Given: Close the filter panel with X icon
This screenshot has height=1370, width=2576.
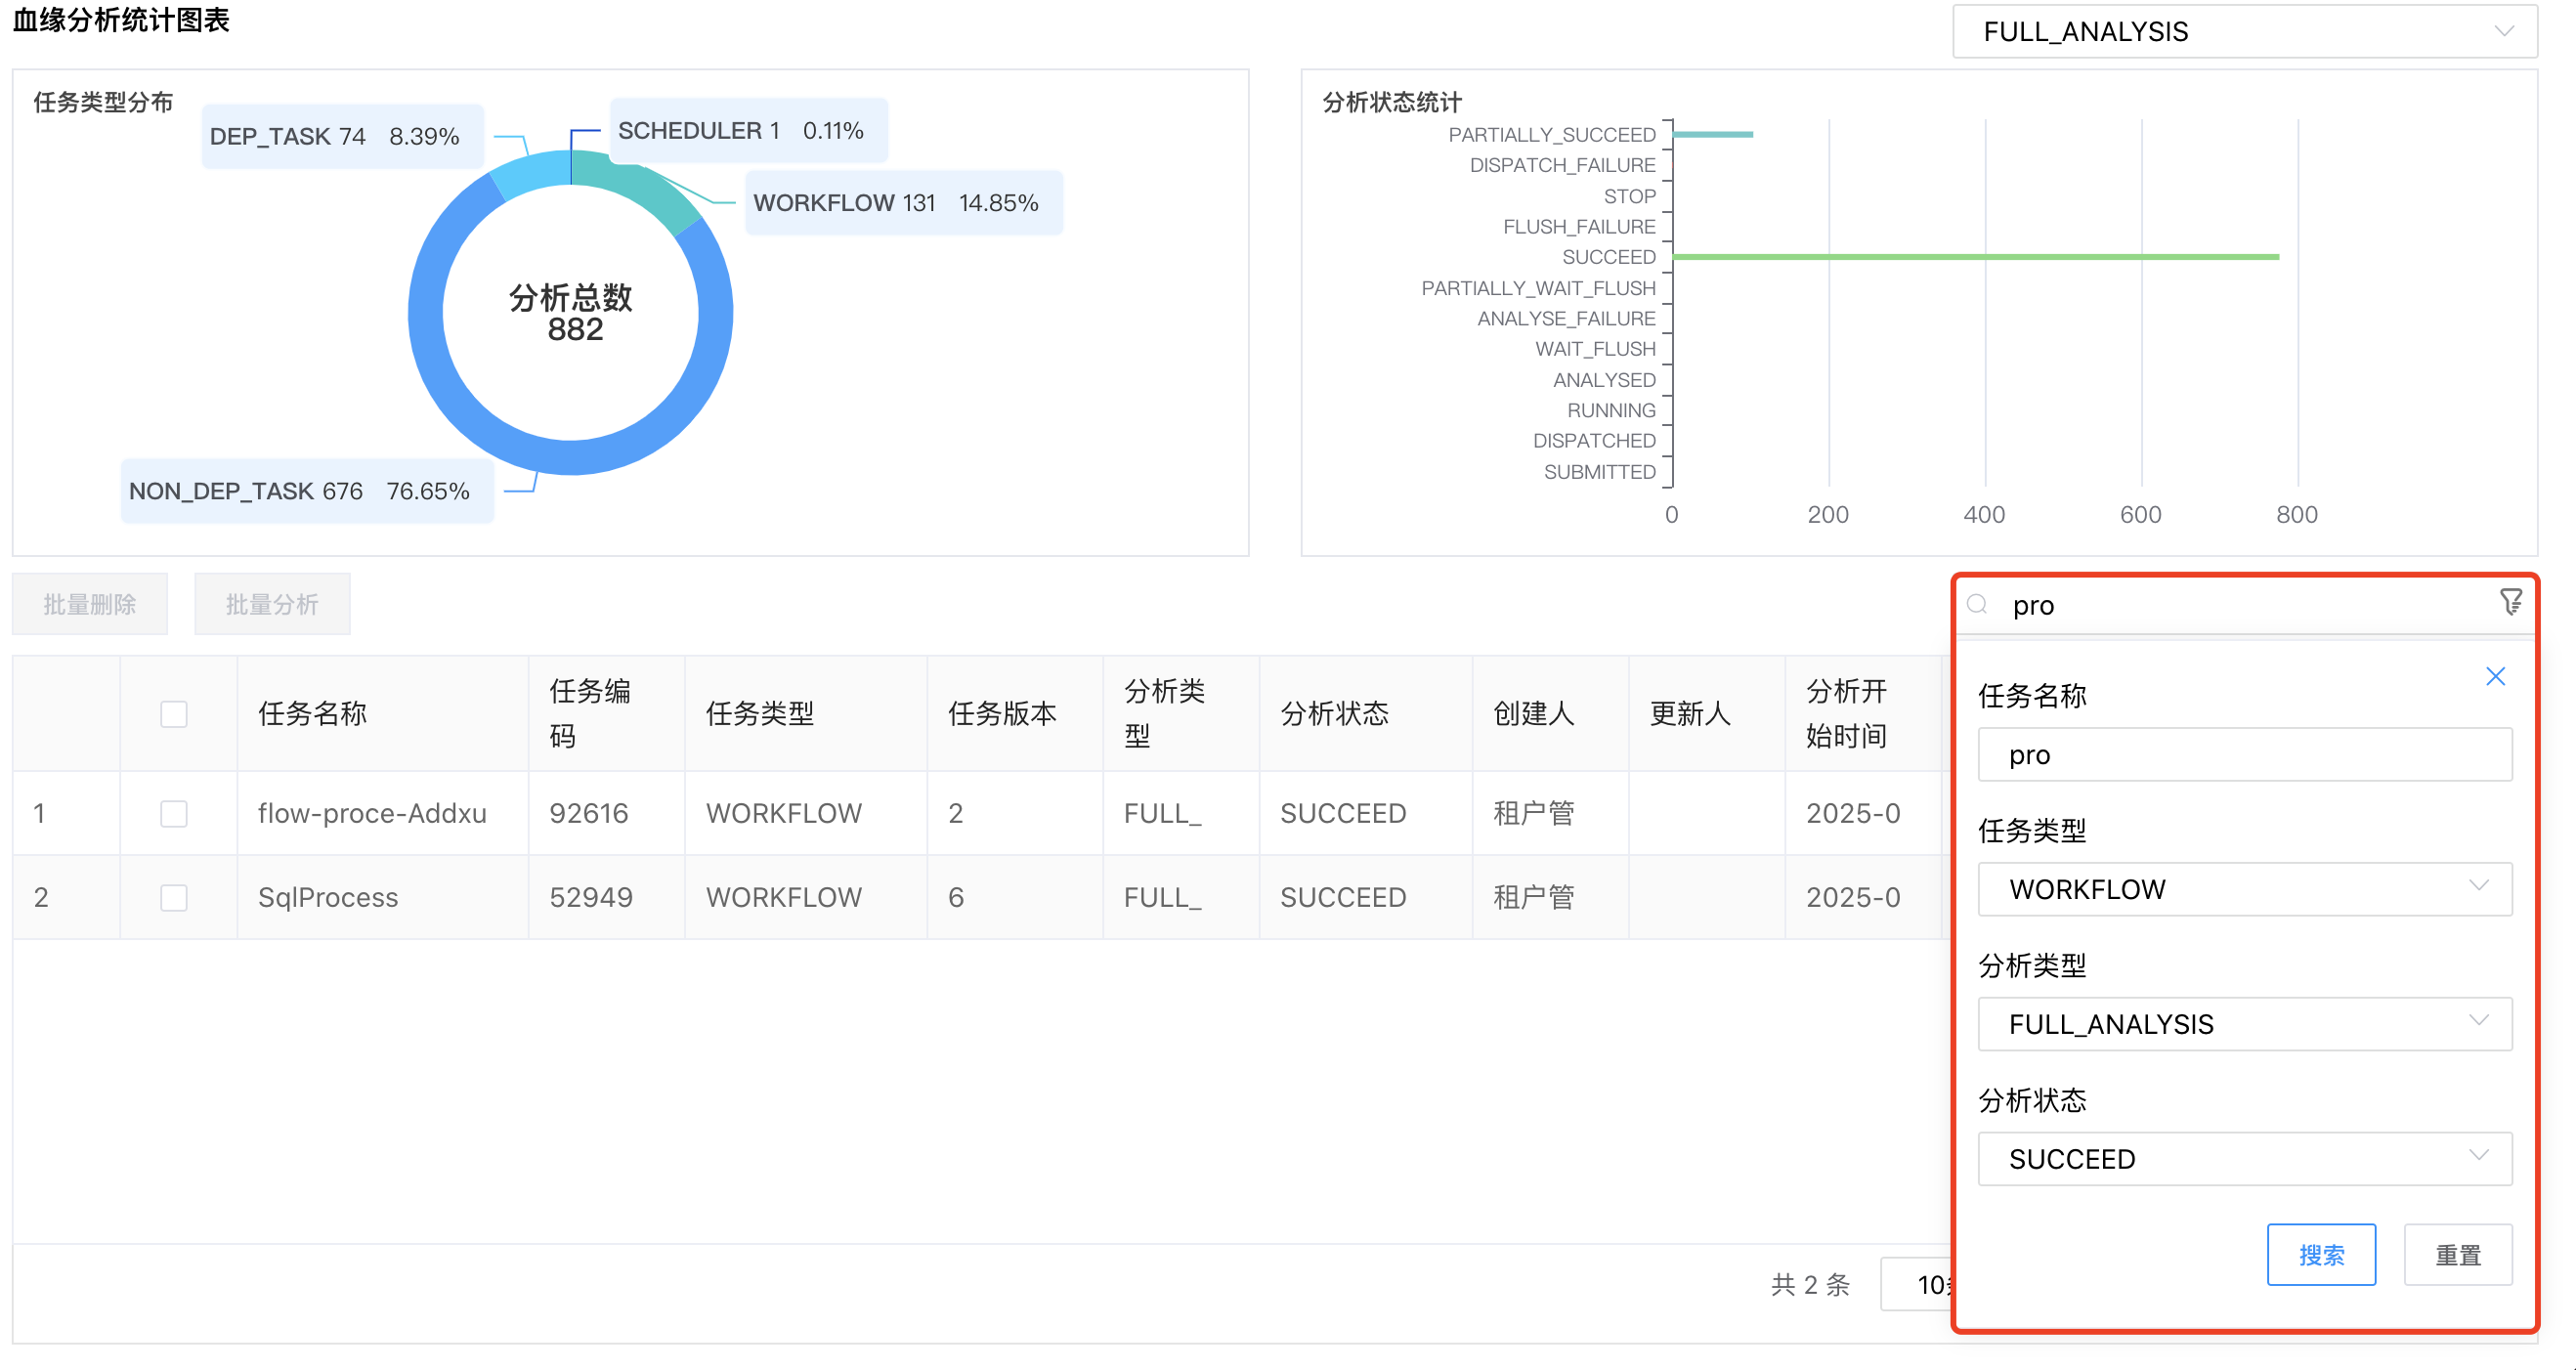Looking at the screenshot, I should tap(2495, 677).
